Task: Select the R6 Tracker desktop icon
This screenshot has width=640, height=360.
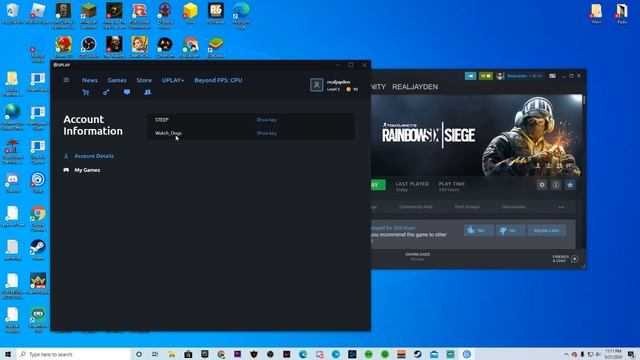Action: [x=216, y=13]
